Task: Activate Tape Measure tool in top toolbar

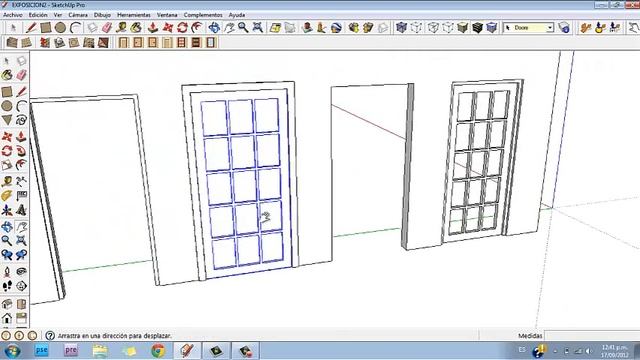Action: [121, 28]
